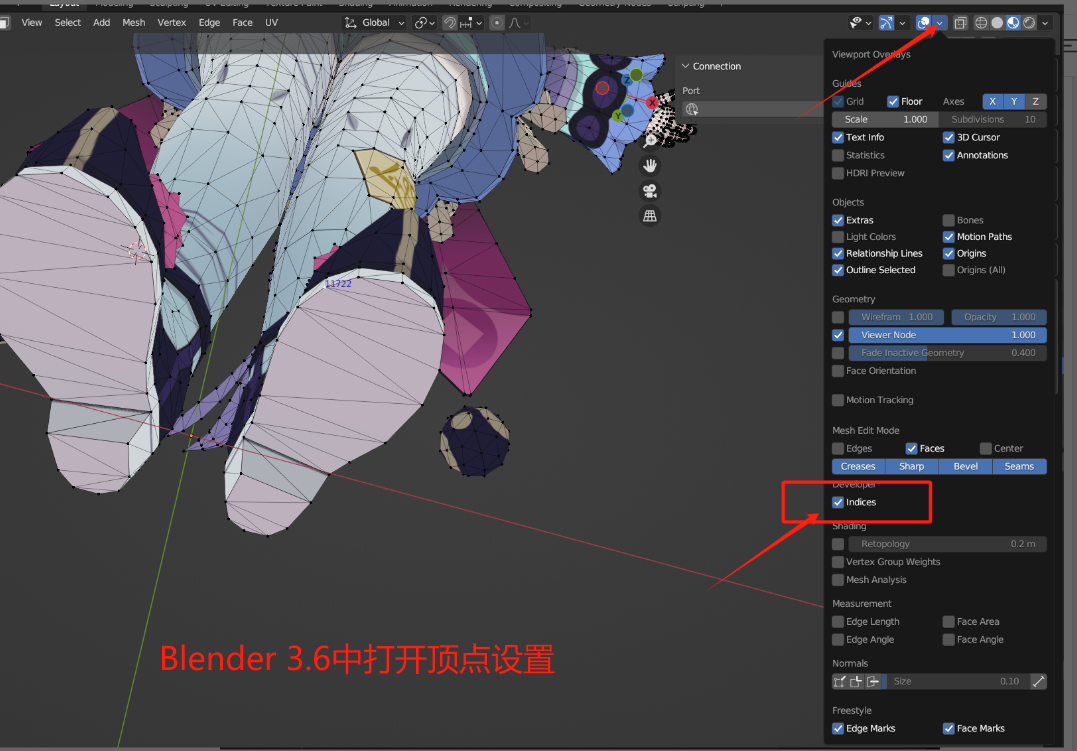Show vertex normals icon in Normals row
1077x751 pixels.
click(839, 682)
